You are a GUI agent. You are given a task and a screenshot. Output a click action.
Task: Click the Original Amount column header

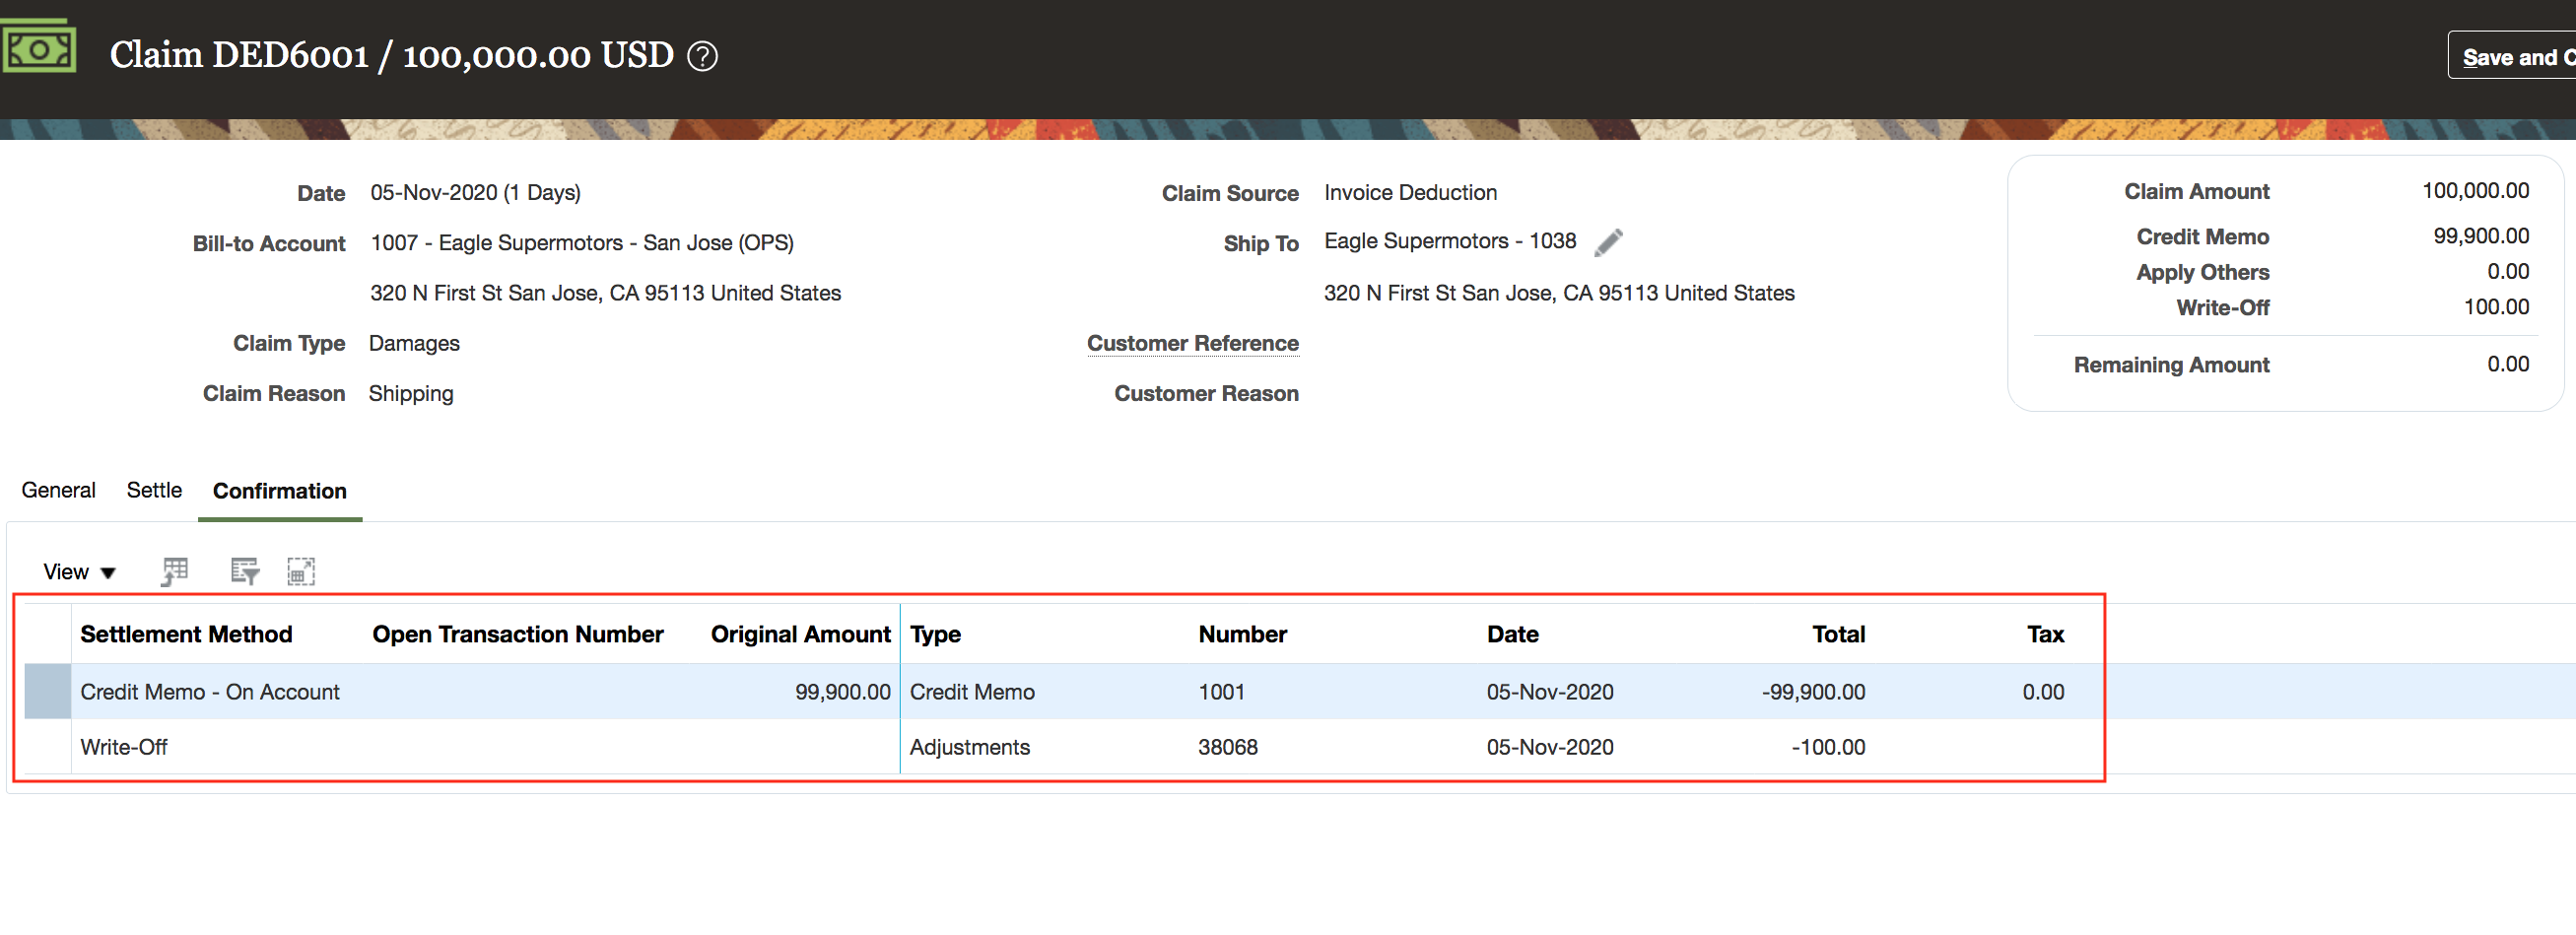[799, 634]
